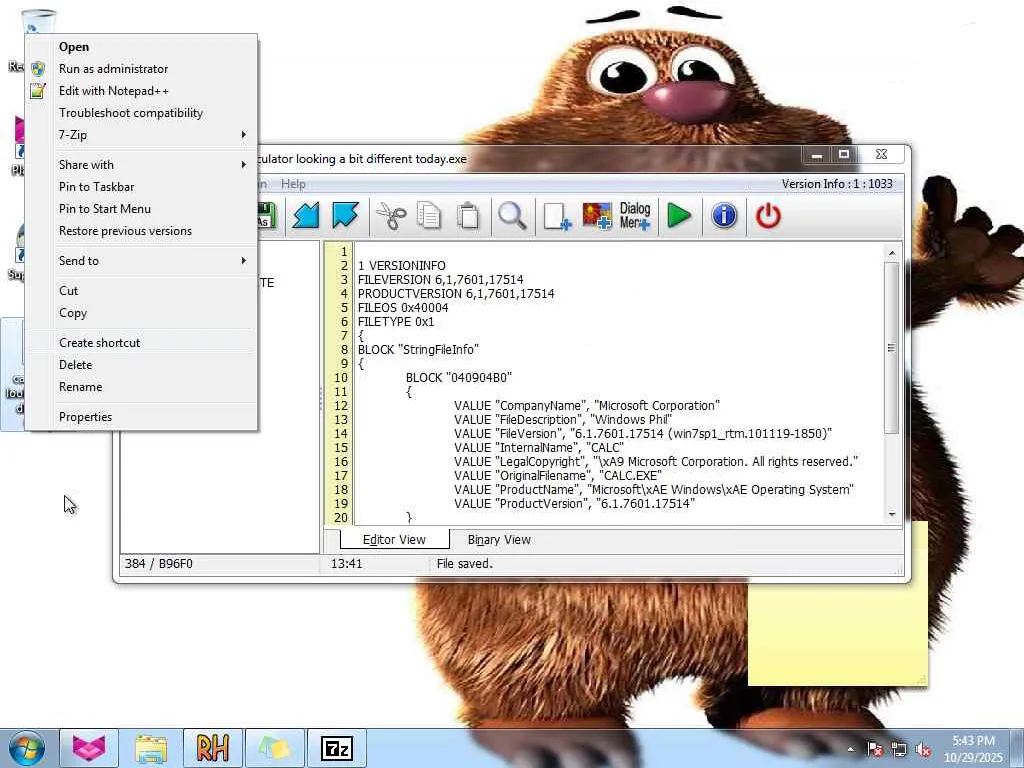
Task: Minimize the Resource Hacker window
Action: pyautogui.click(x=816, y=154)
